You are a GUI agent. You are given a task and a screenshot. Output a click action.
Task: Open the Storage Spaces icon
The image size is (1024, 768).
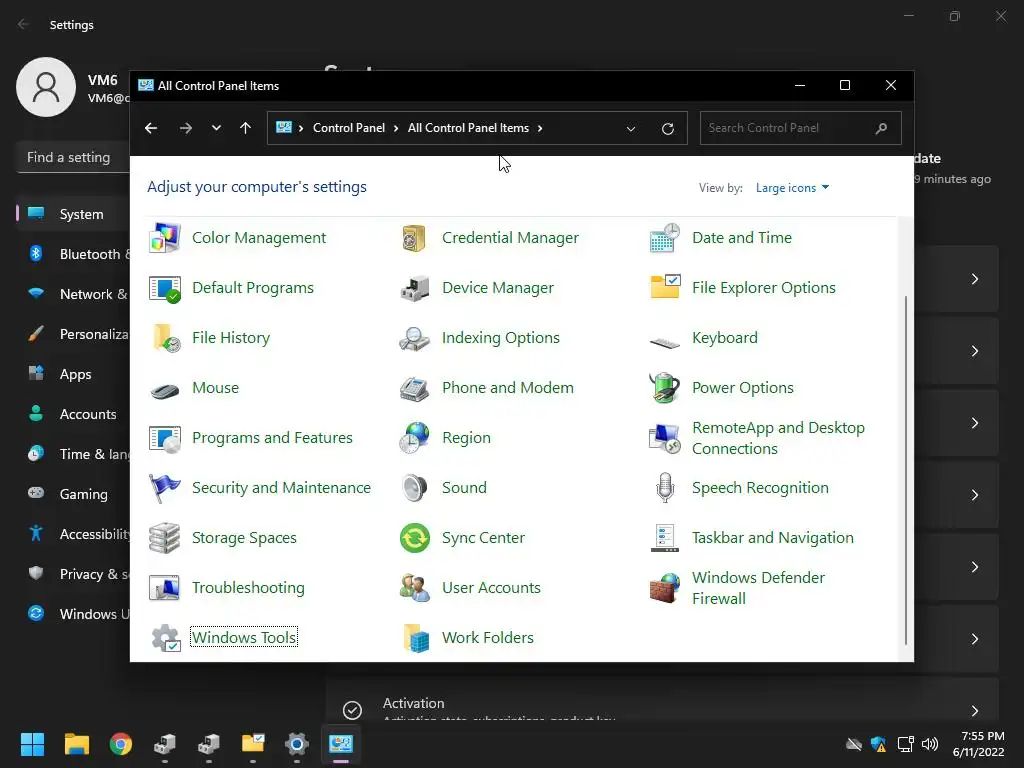click(x=165, y=538)
